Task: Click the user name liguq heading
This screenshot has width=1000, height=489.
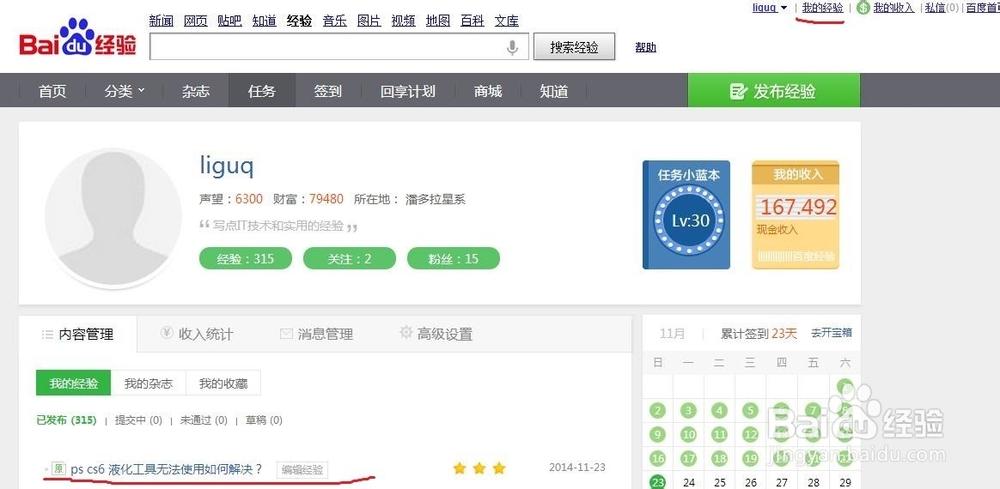Action: (227, 166)
